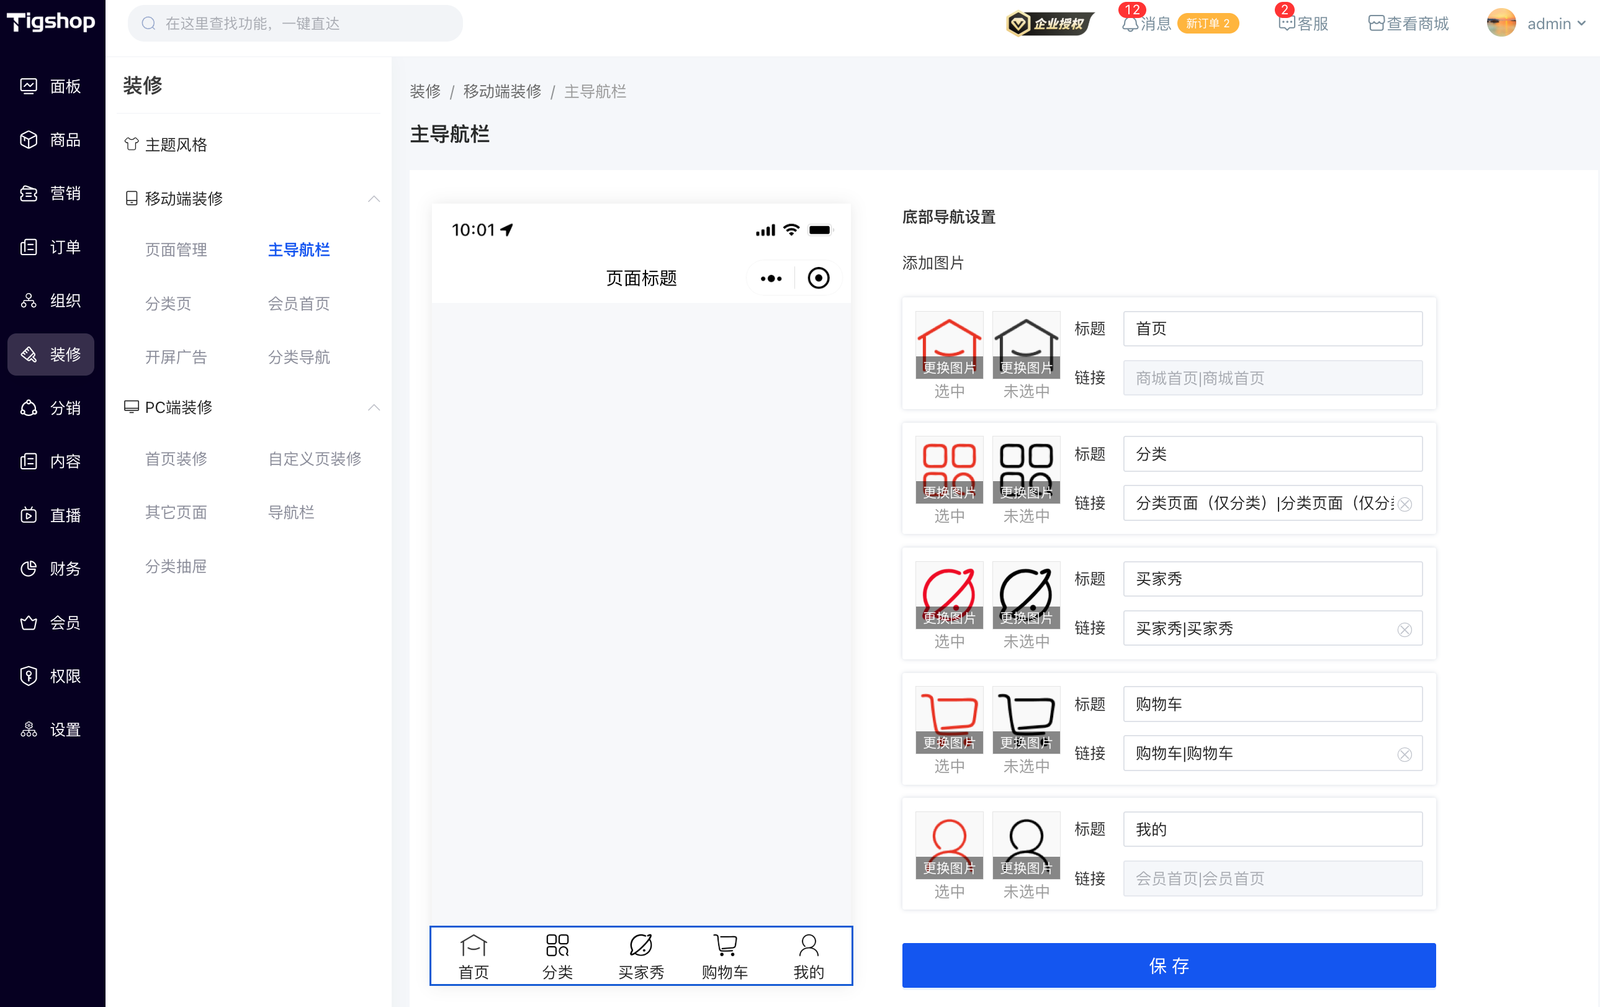Click 我的 tab in phone preview

point(809,957)
